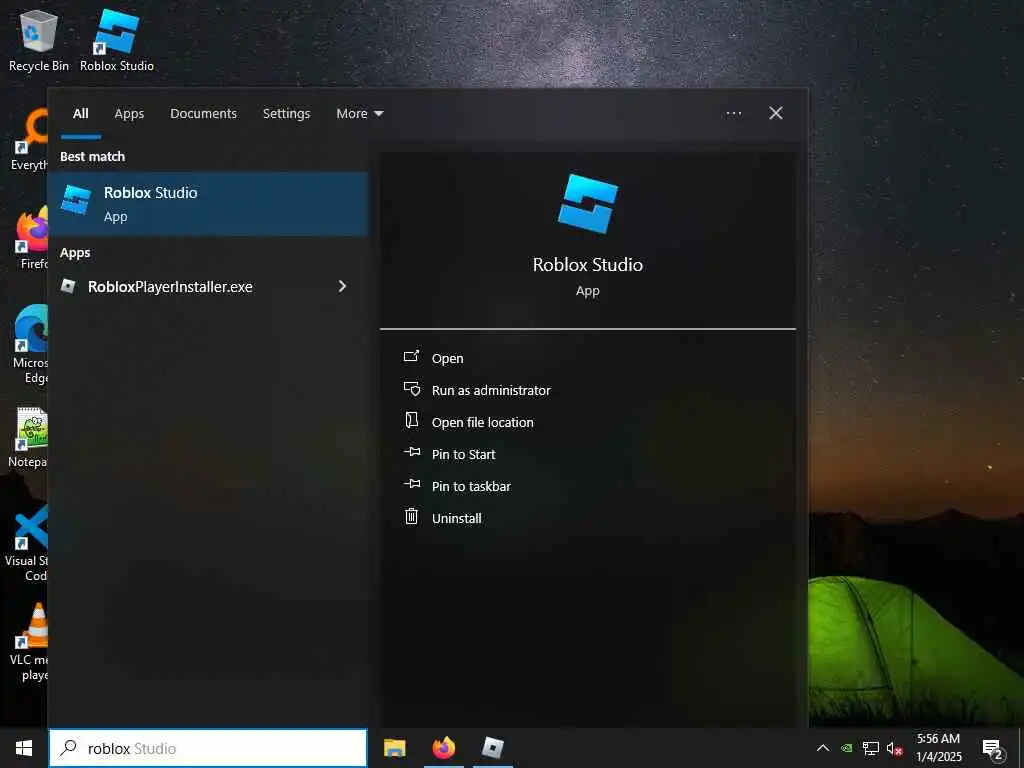Select the All search filter tab
Viewport: 1024px width, 768px height.
point(81,114)
